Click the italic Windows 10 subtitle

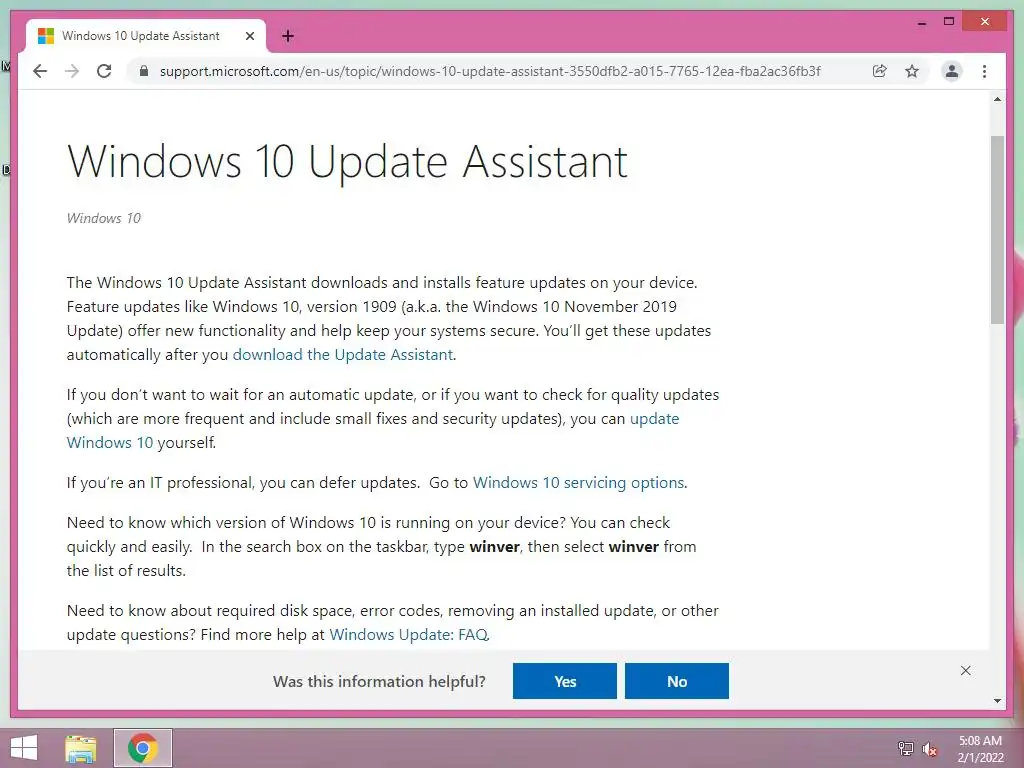pyautogui.click(x=104, y=218)
